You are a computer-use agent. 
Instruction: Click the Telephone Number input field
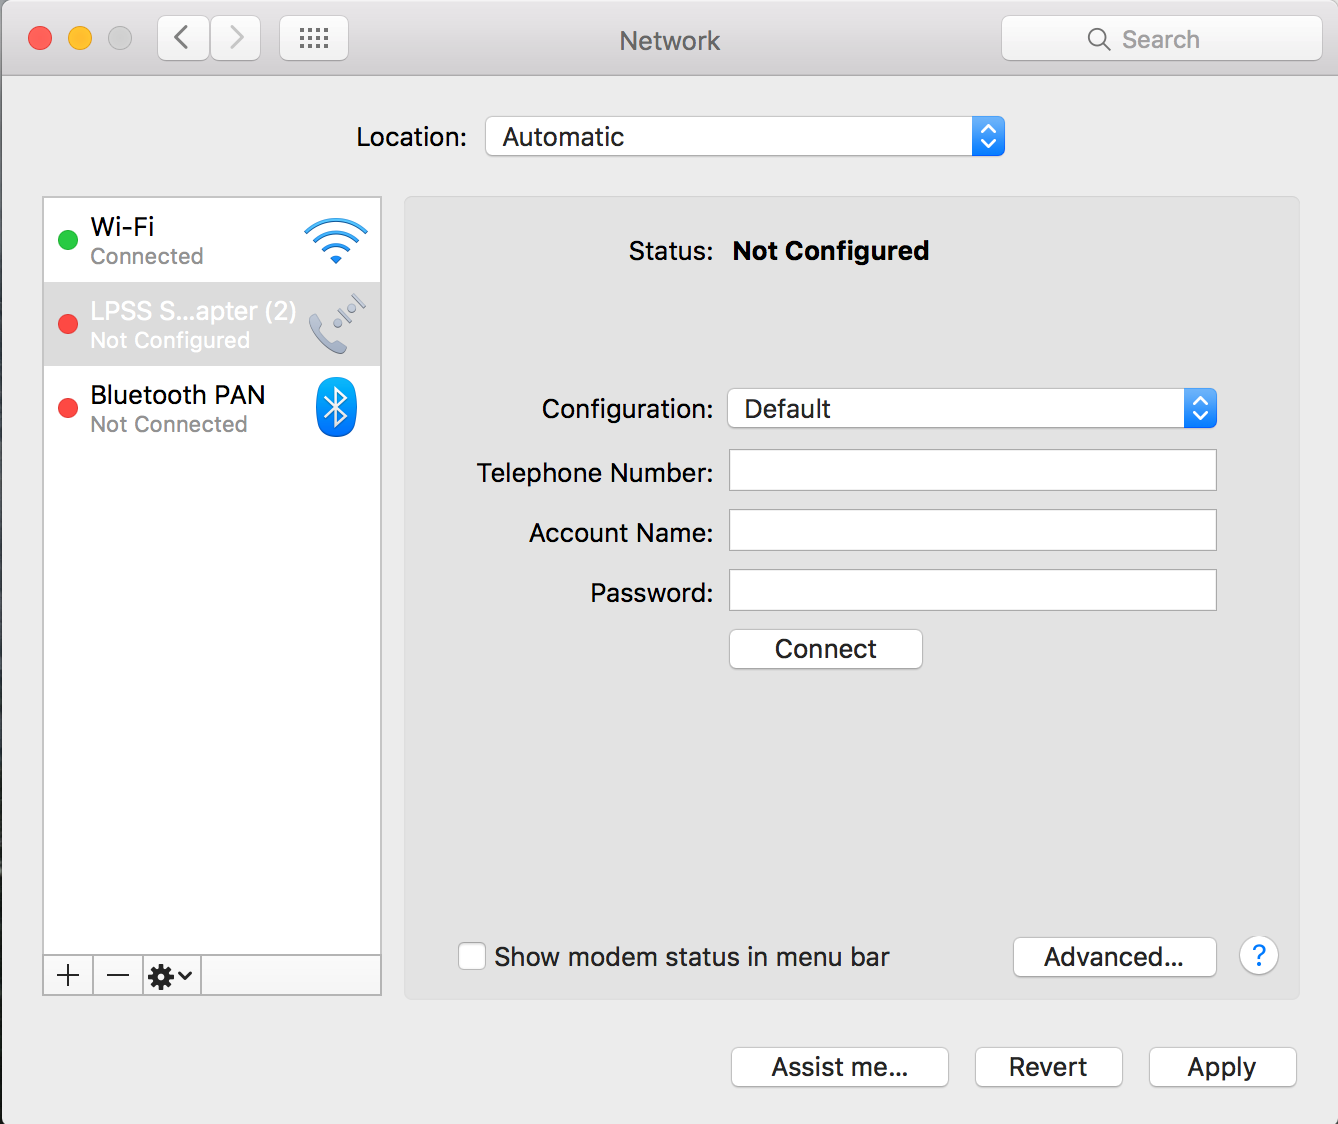971,470
